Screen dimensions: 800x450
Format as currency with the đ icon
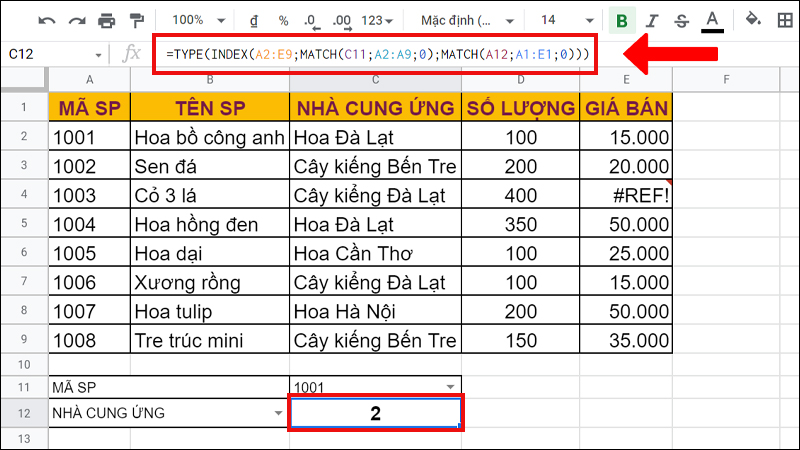coord(255,20)
